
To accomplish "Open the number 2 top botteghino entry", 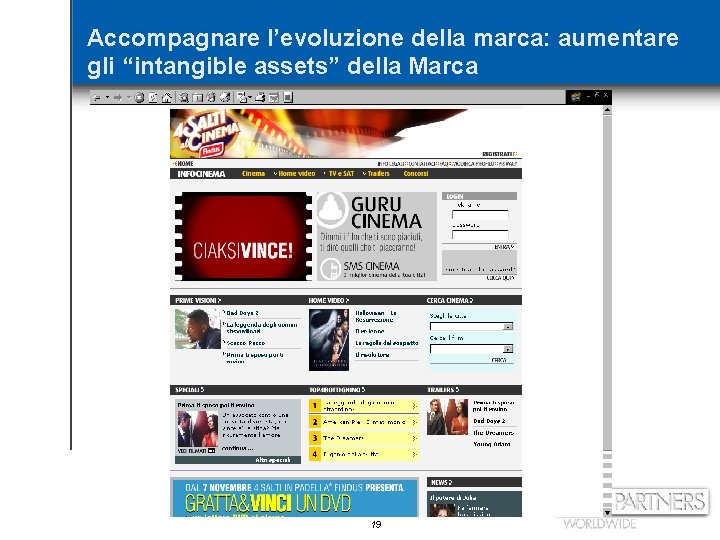I will tap(364, 422).
